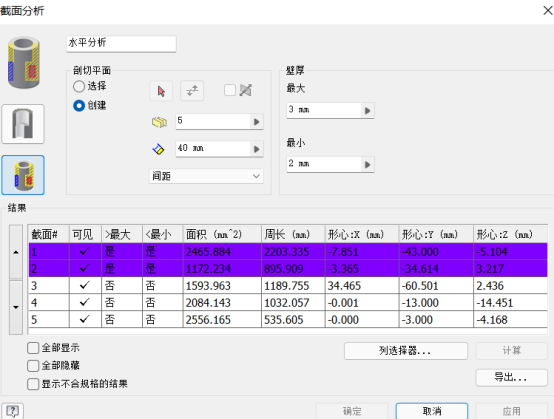Move results up with the up arrow

tap(16, 252)
